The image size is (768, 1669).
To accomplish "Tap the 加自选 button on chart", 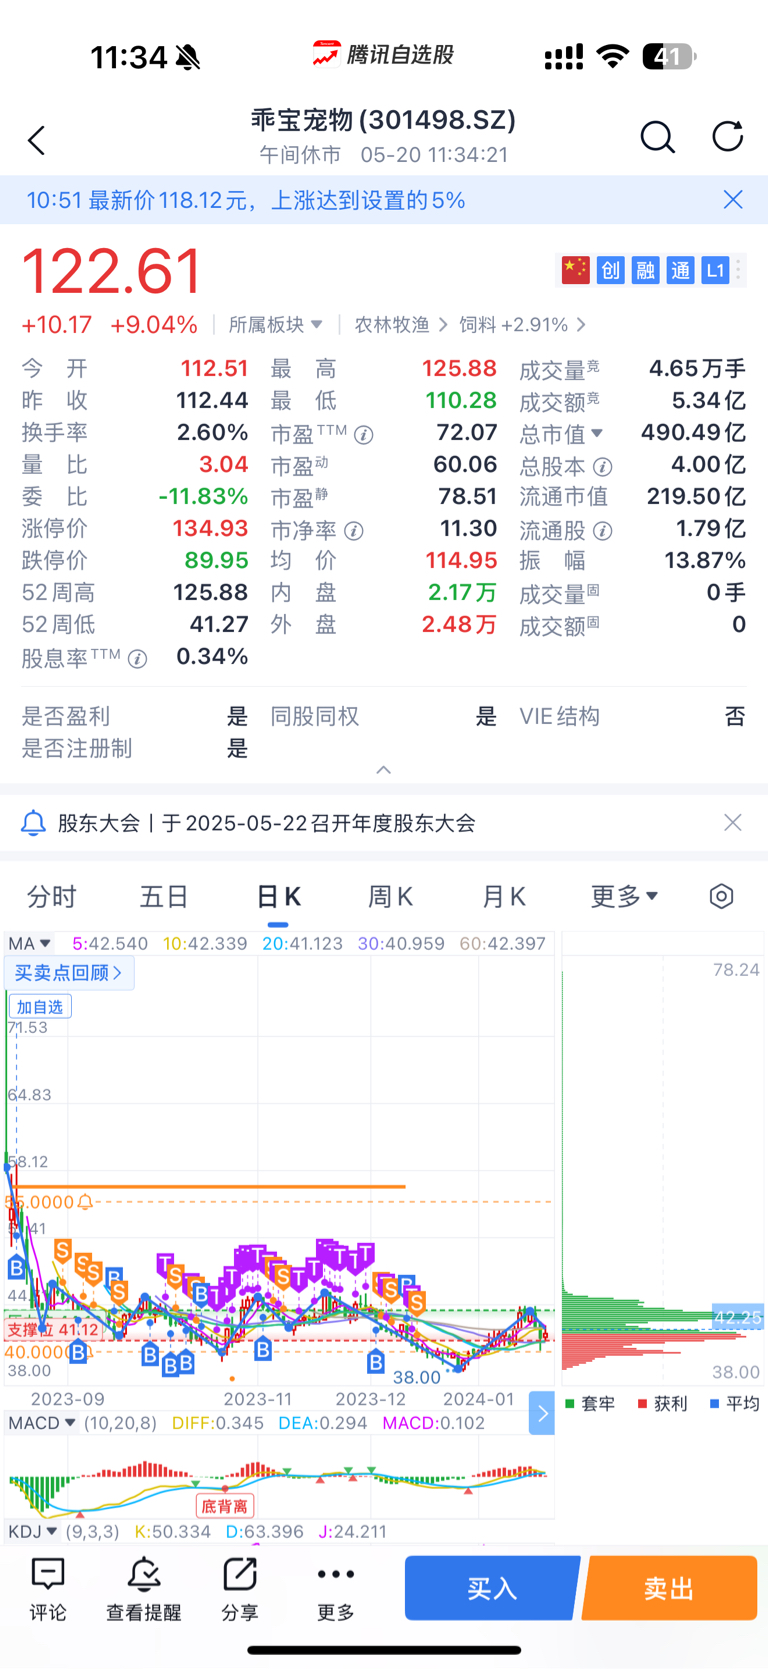I will tap(40, 1007).
